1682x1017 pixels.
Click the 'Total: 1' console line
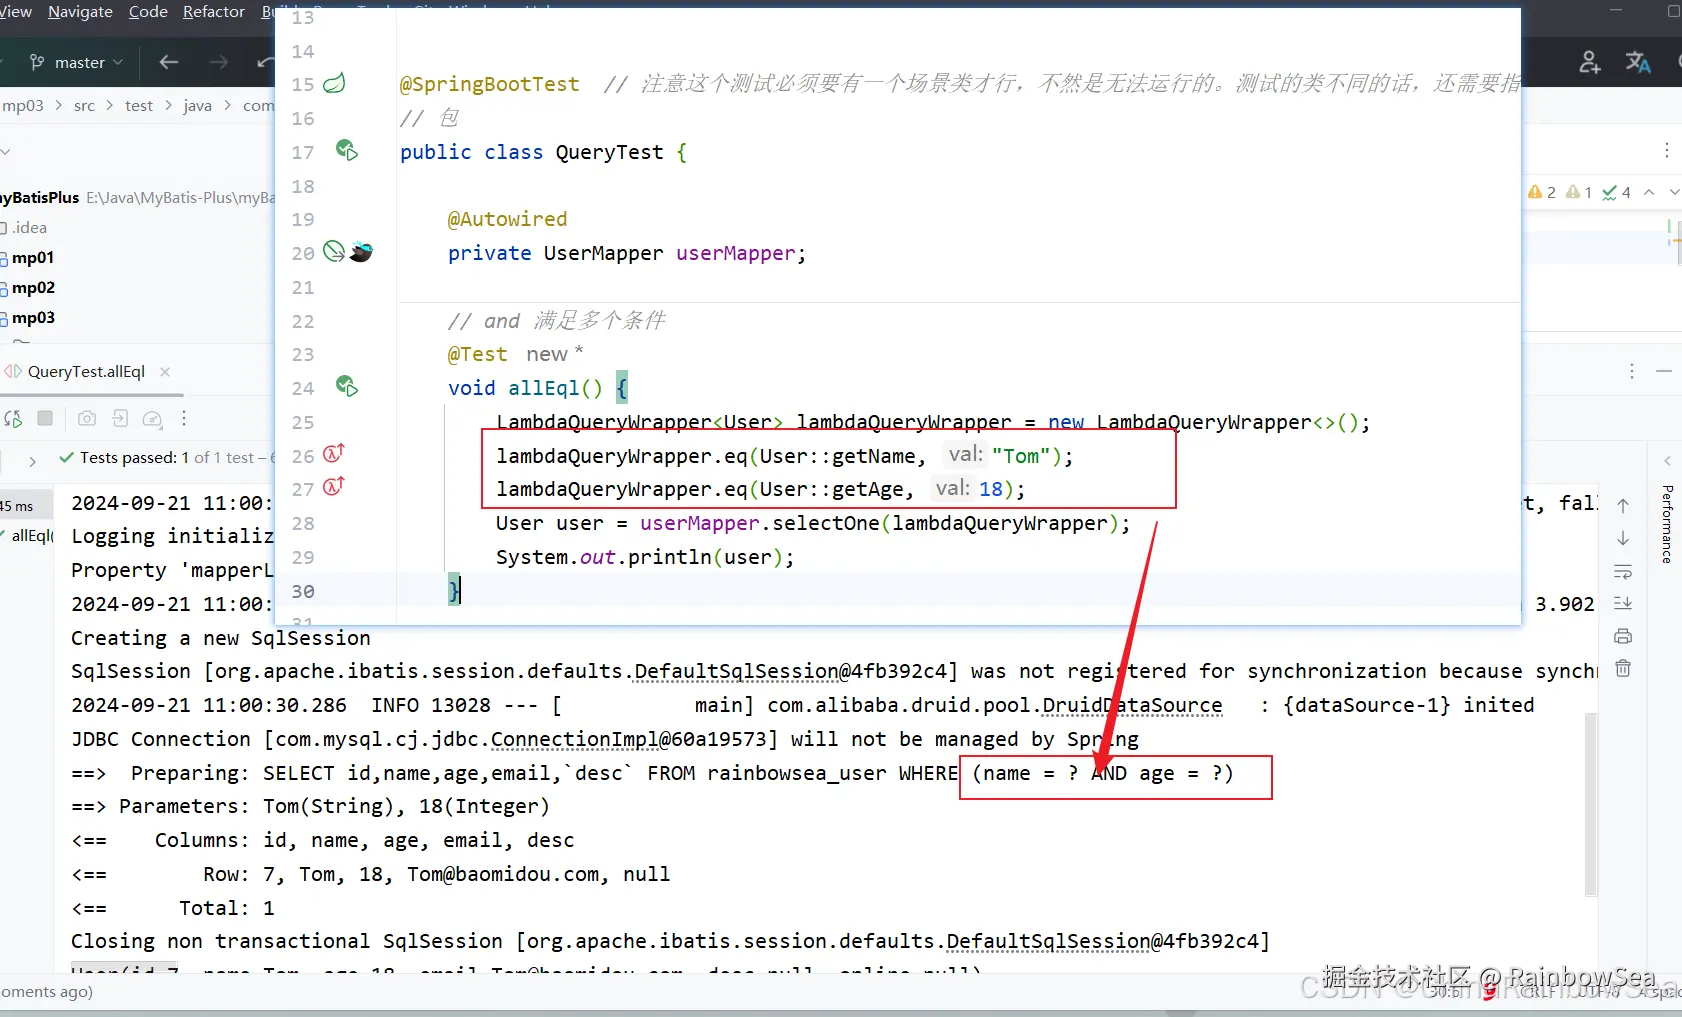coord(226,908)
